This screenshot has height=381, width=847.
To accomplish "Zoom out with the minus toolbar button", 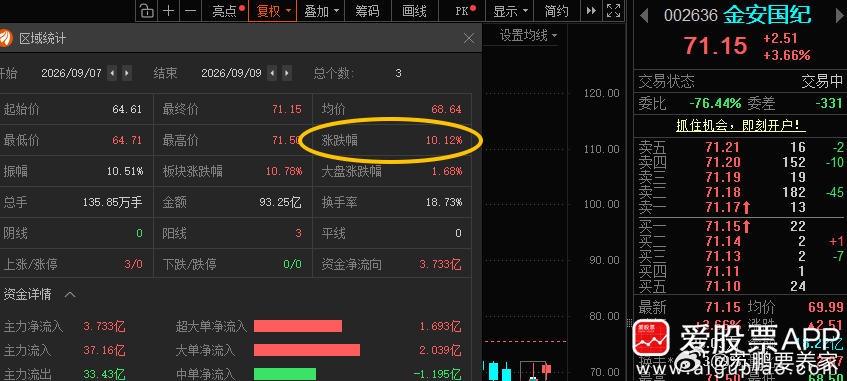I will pos(190,11).
